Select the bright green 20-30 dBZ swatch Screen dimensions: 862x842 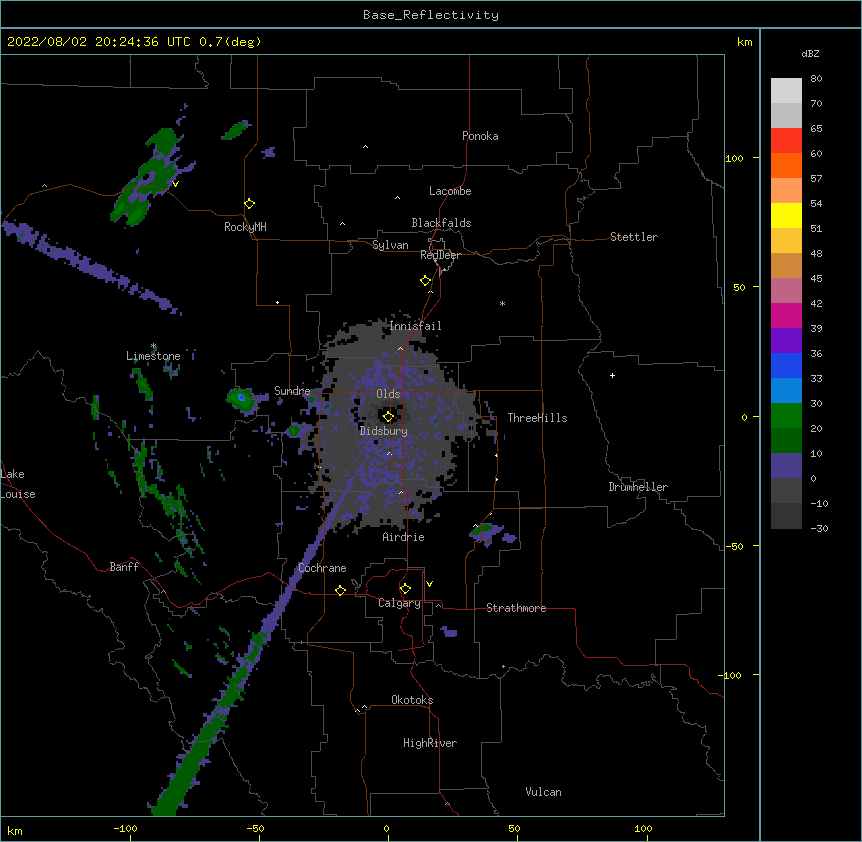click(x=786, y=416)
